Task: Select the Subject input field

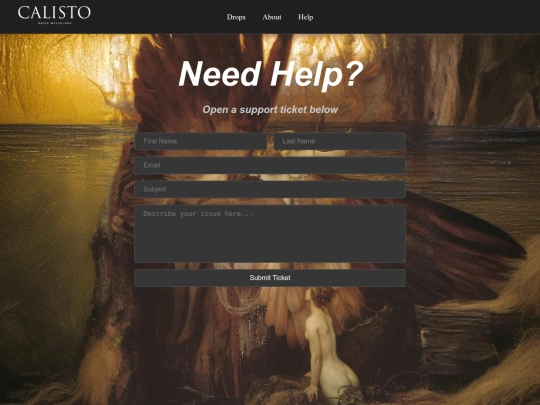Action: pos(270,189)
